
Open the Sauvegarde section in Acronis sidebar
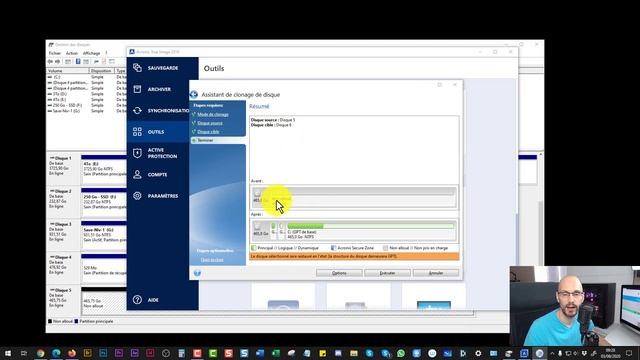coord(162,68)
